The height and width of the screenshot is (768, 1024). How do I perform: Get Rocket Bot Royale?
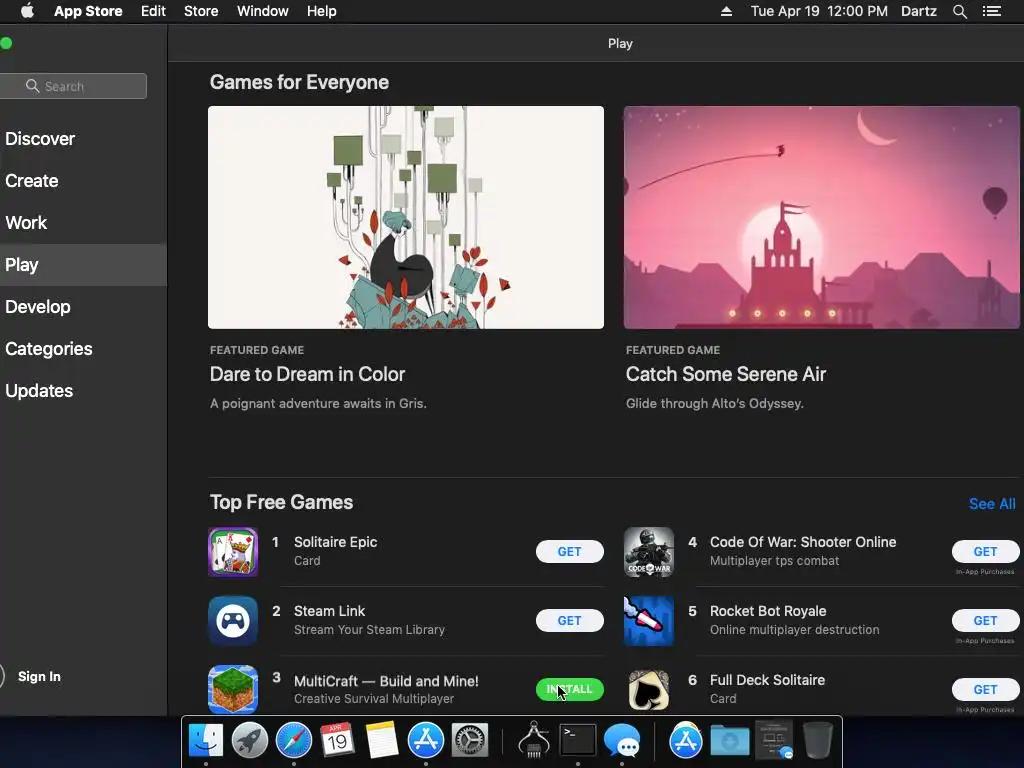pos(985,620)
